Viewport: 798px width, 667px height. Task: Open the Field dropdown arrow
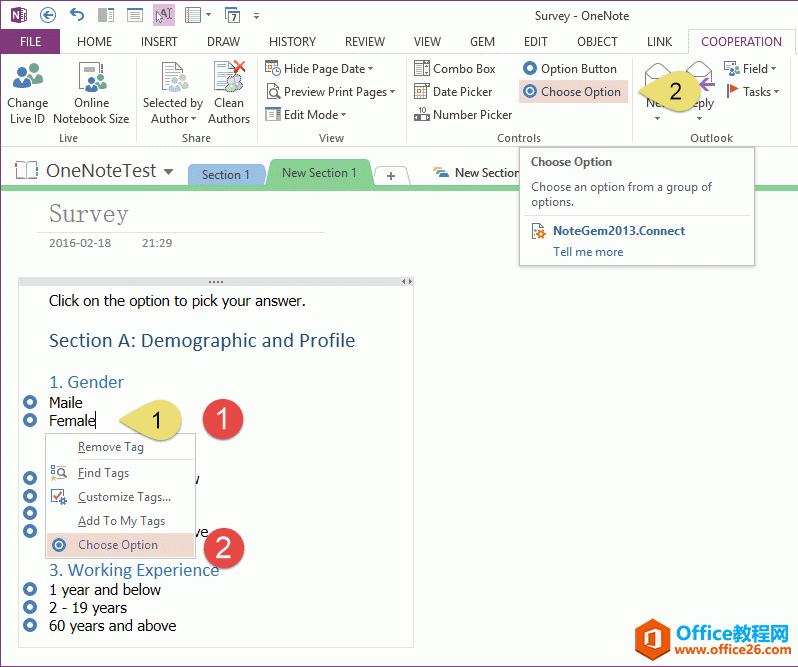(x=774, y=69)
